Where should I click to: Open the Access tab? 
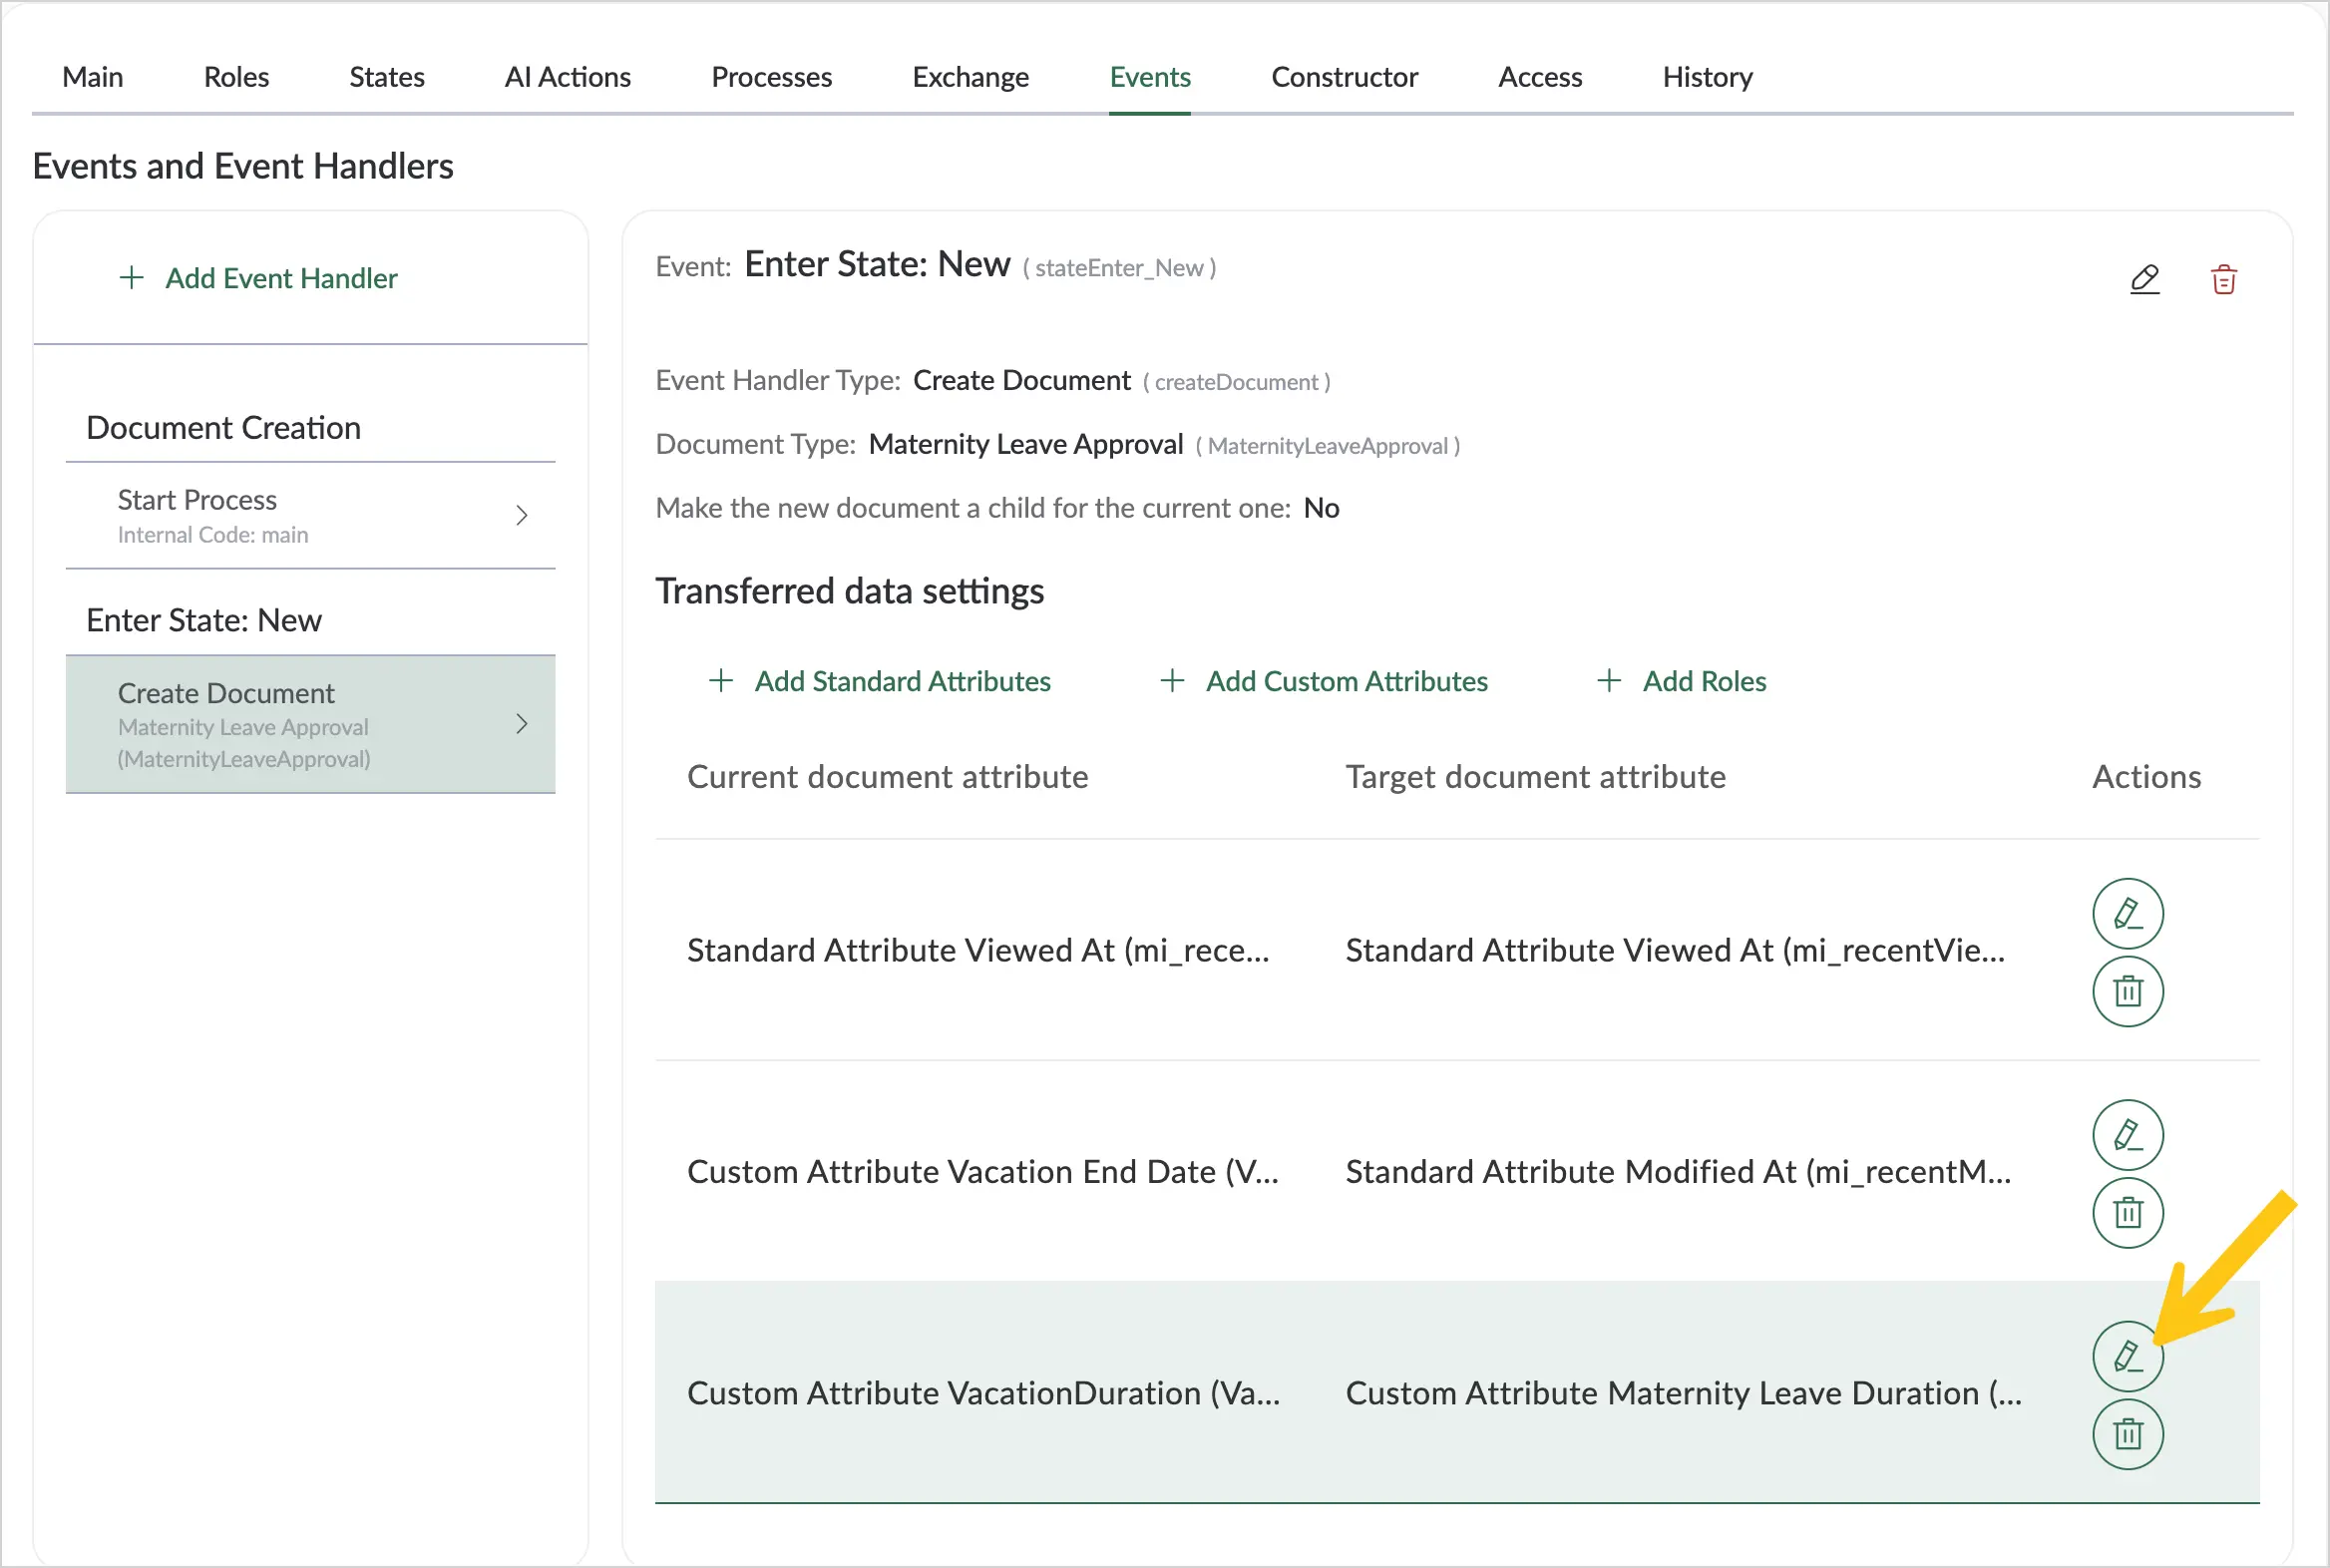(1540, 77)
